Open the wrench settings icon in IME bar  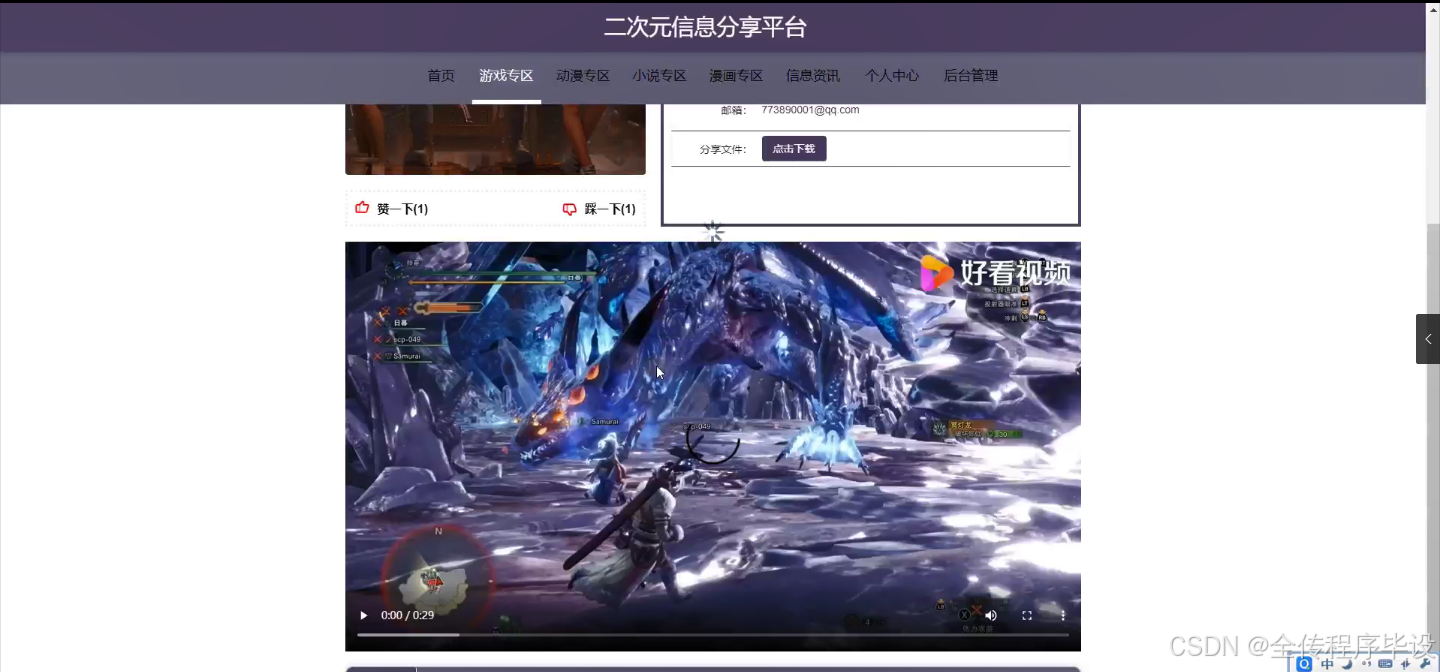(1425, 663)
